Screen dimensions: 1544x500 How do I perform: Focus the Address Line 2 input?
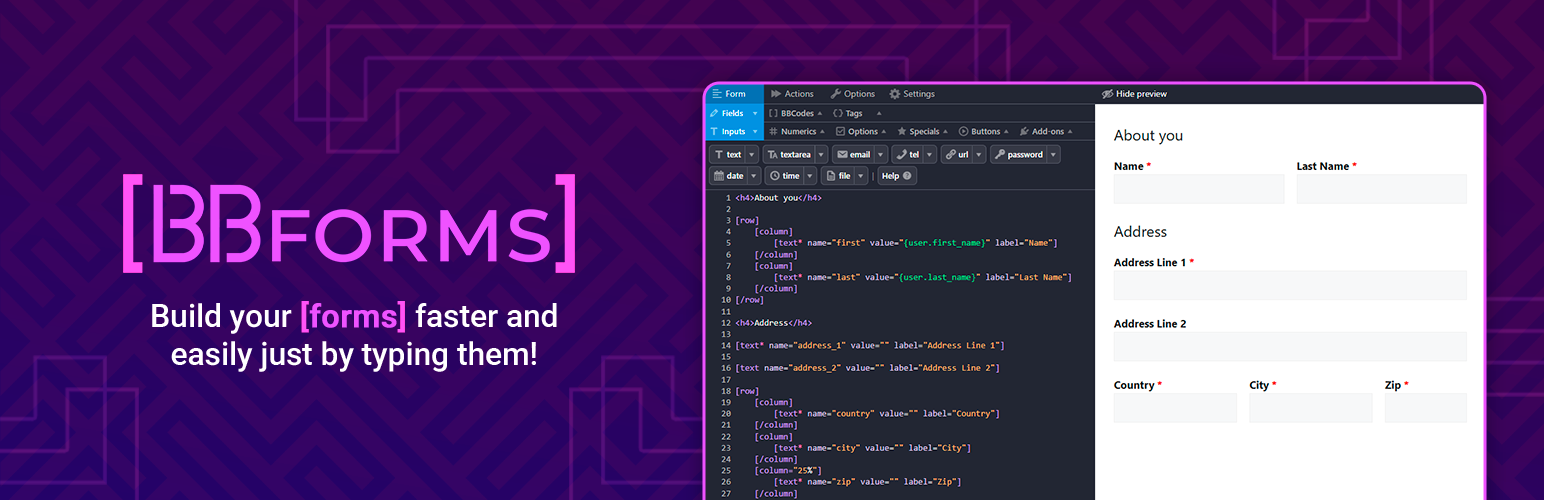pyautogui.click(x=1290, y=346)
